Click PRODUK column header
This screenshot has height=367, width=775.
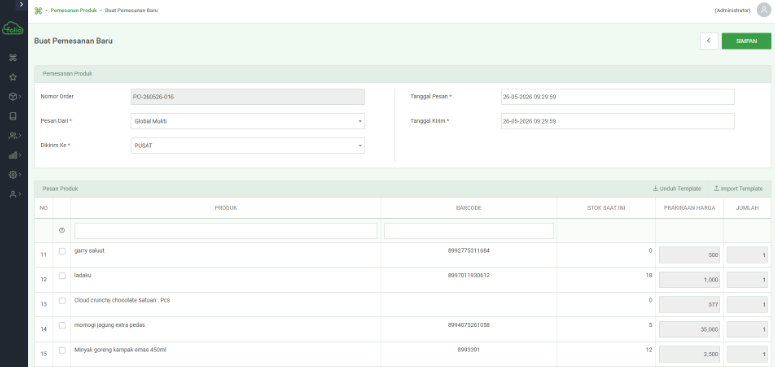coord(226,208)
